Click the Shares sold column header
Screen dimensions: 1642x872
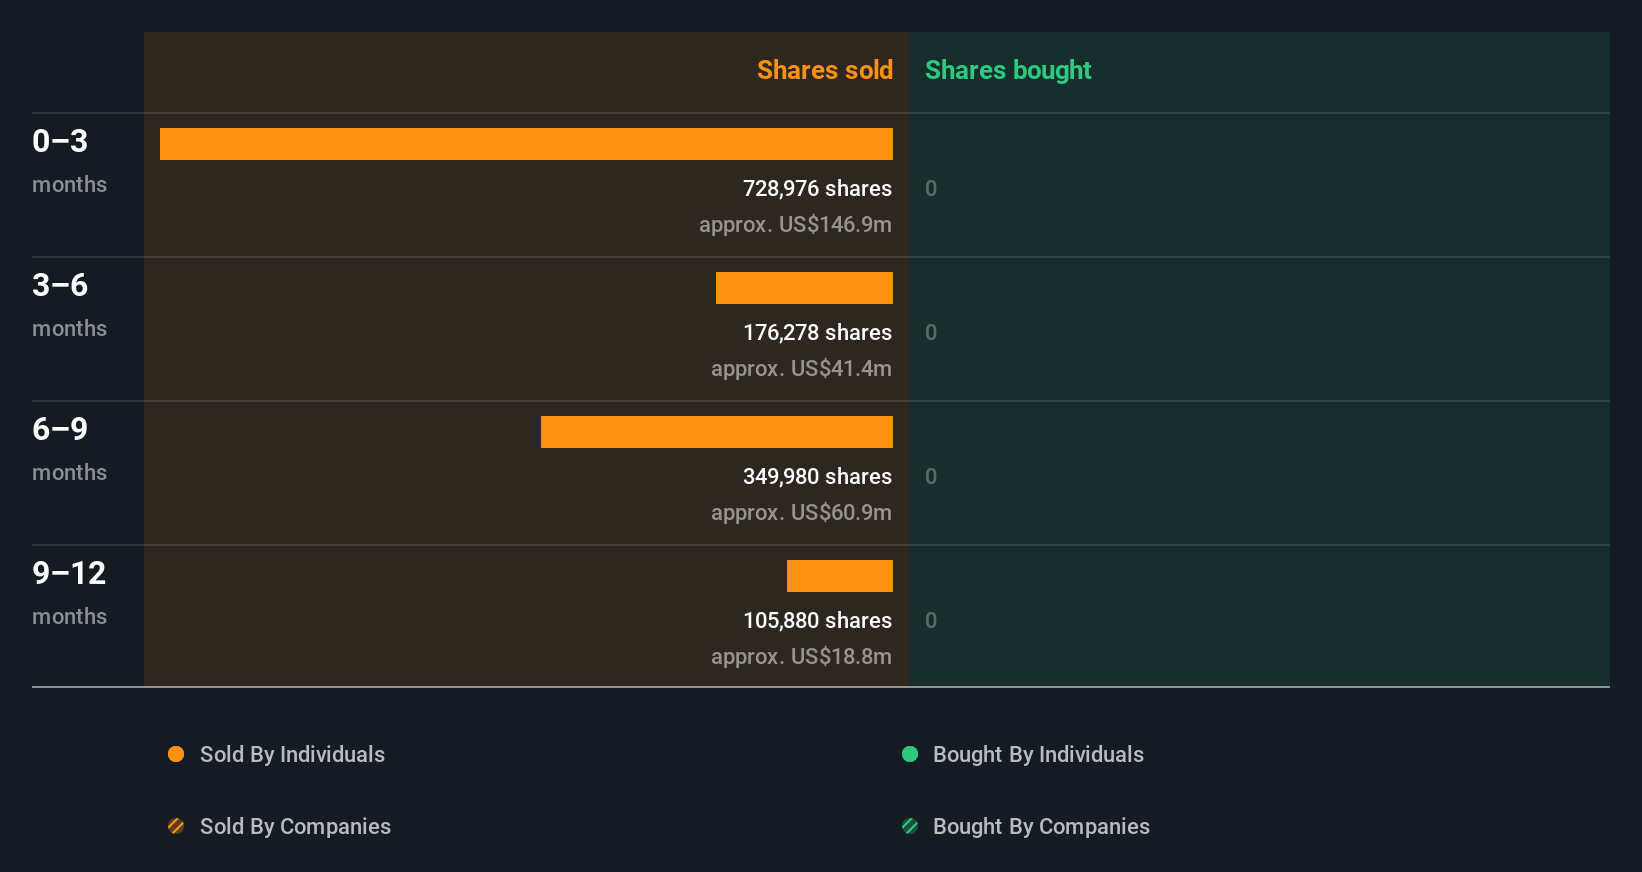click(825, 70)
